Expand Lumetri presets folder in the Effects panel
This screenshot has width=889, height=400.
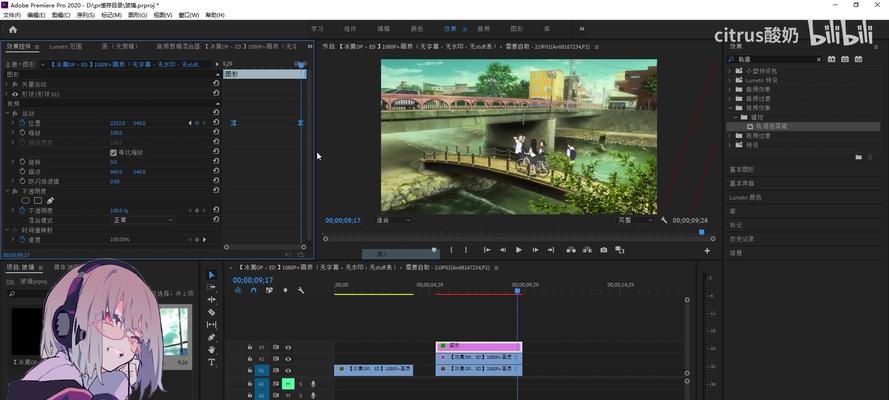pyautogui.click(x=730, y=80)
